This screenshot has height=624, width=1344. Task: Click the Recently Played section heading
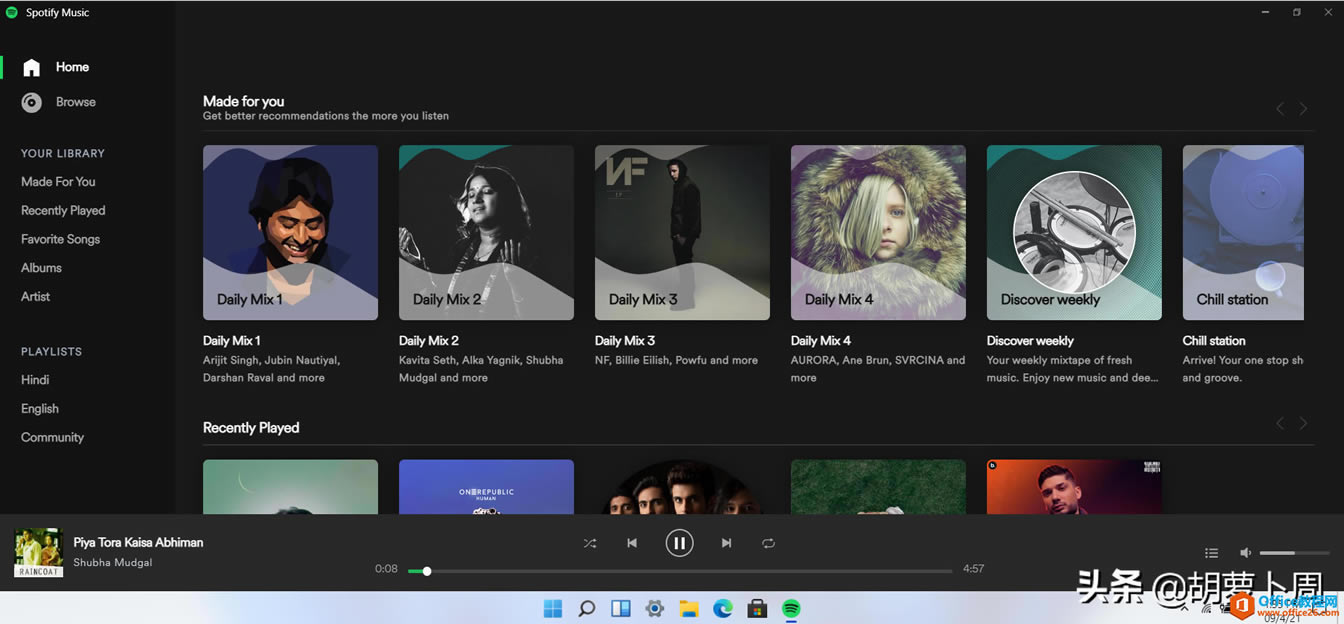click(251, 428)
